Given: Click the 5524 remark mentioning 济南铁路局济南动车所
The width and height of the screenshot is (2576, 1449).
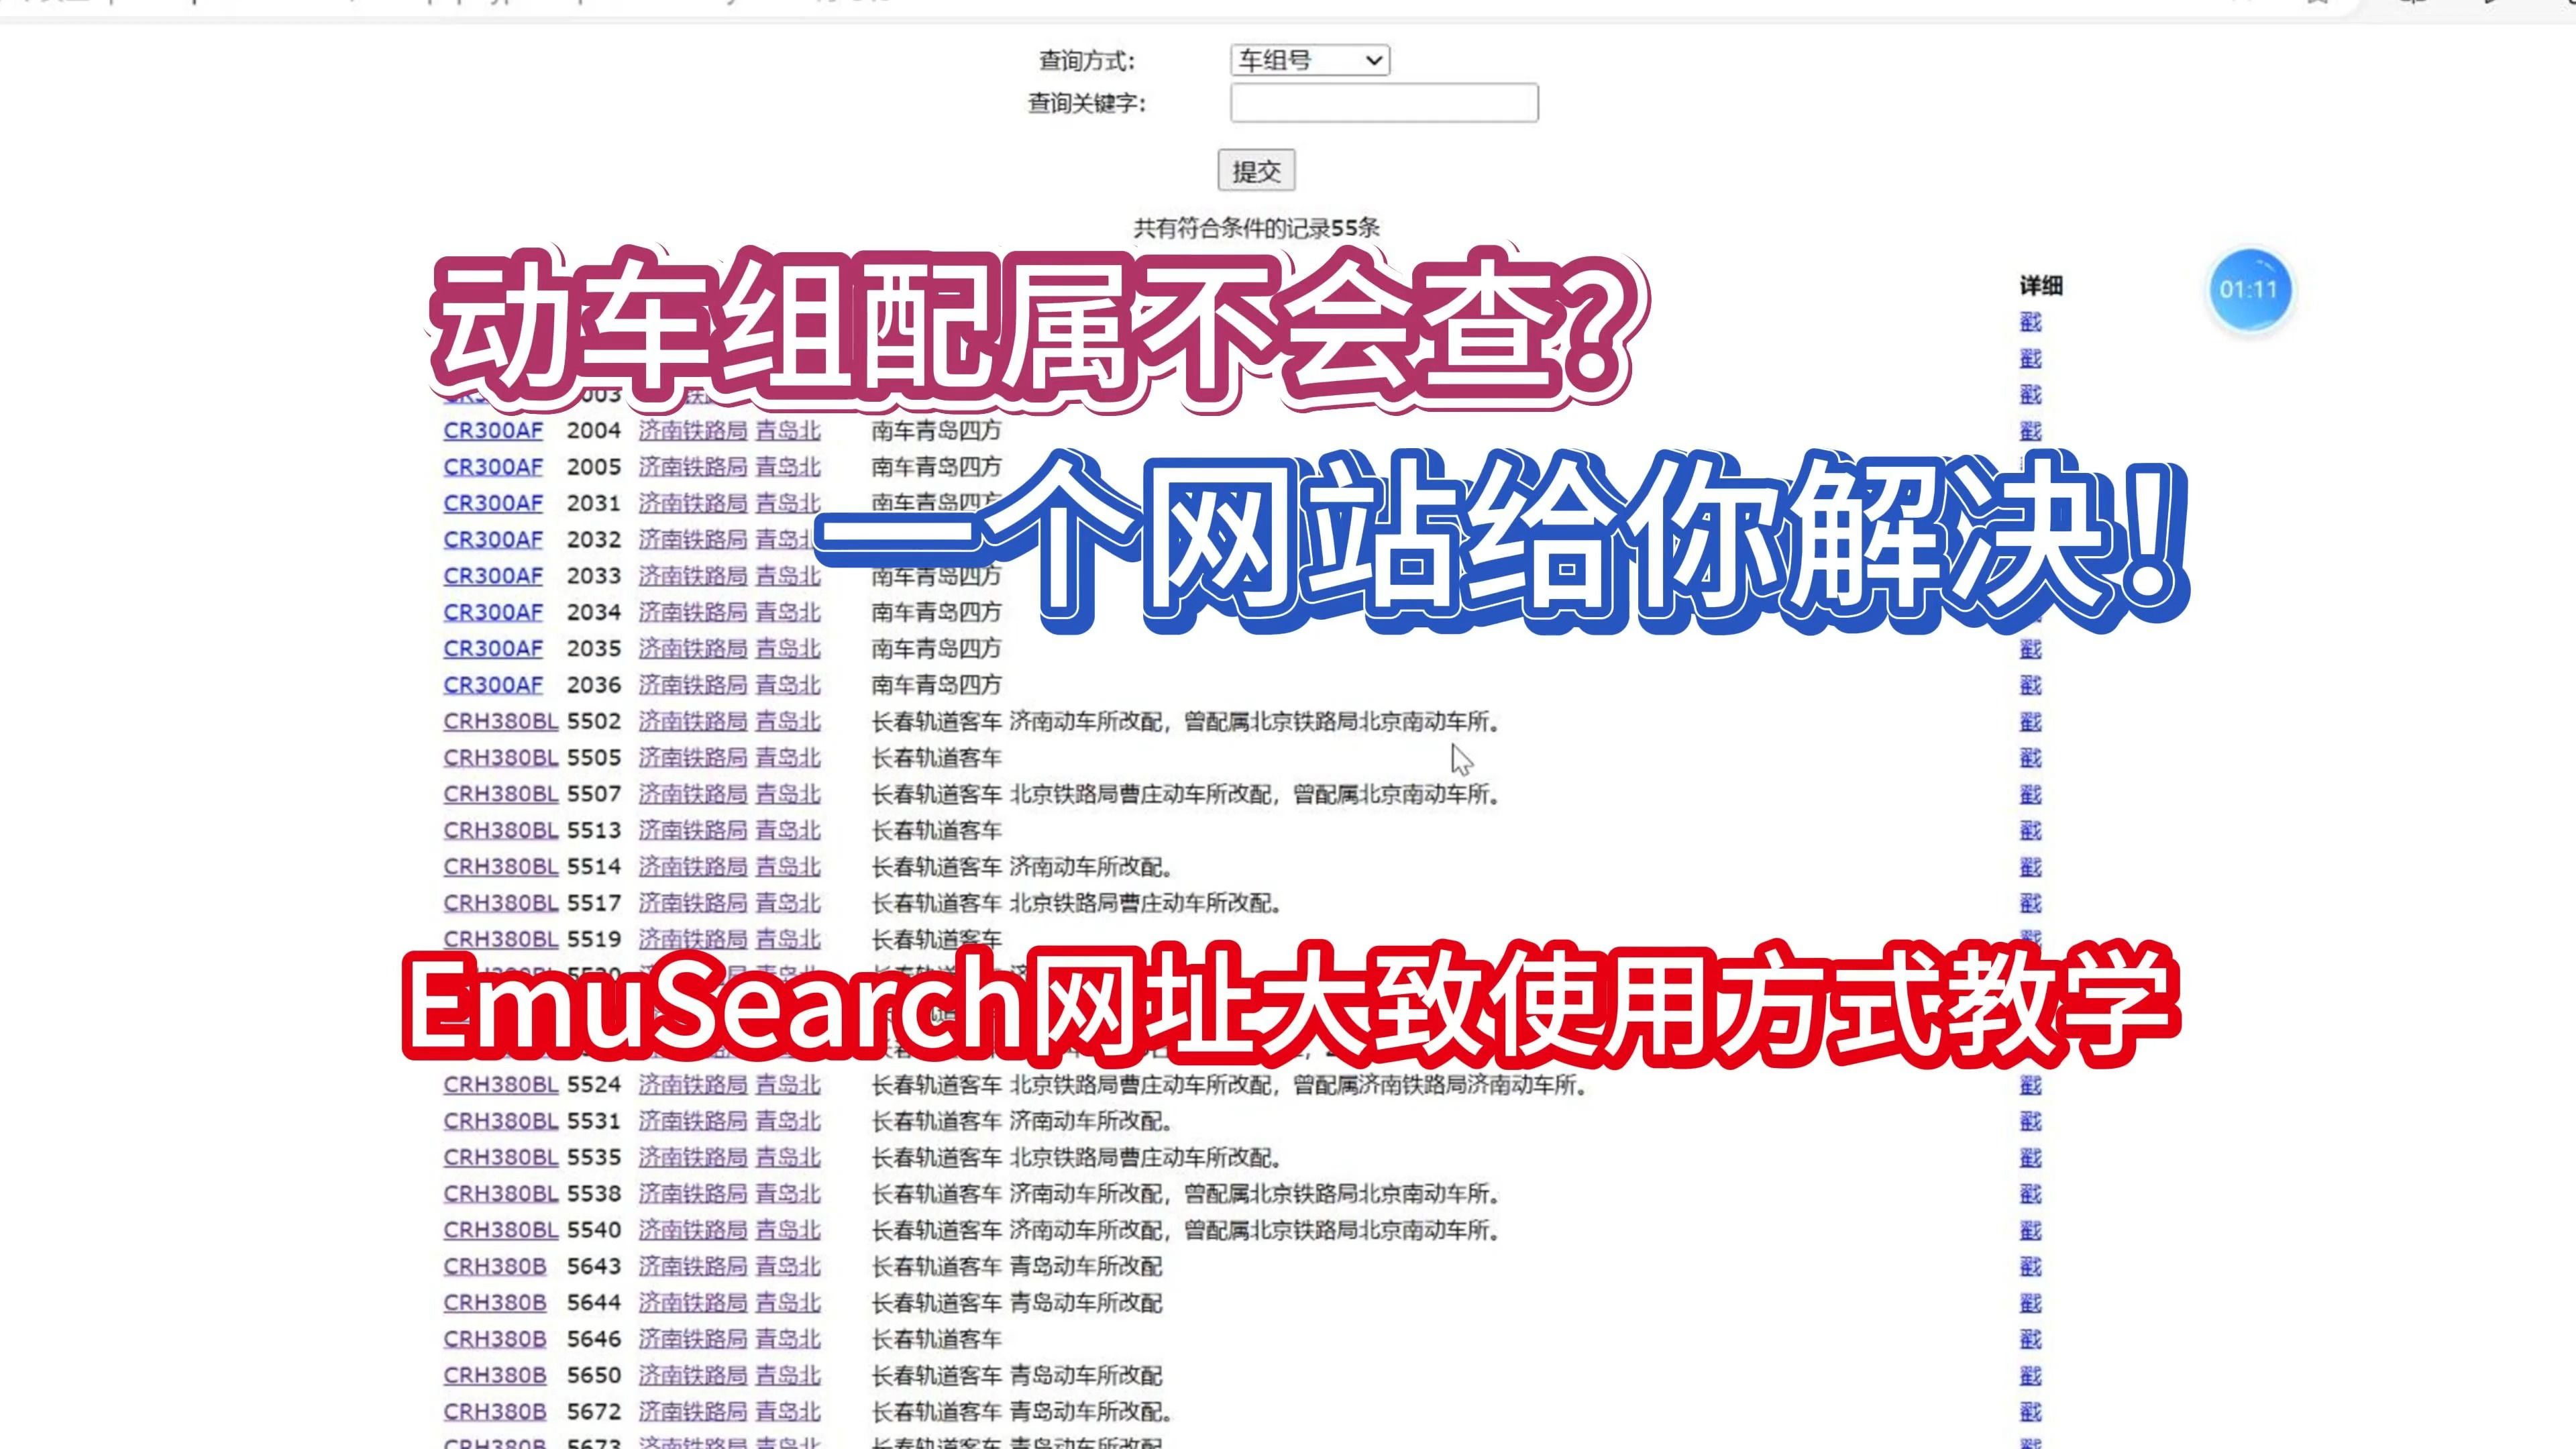Looking at the screenshot, I should tap(1298, 1085).
